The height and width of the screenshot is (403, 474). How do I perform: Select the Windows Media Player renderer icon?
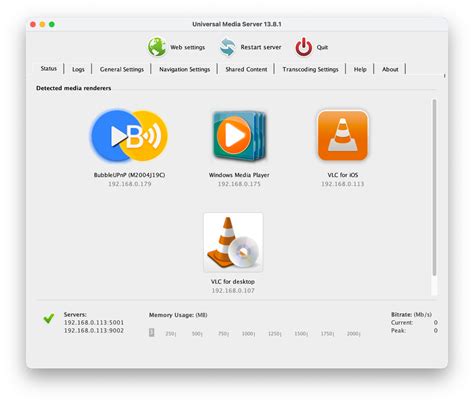(x=239, y=136)
